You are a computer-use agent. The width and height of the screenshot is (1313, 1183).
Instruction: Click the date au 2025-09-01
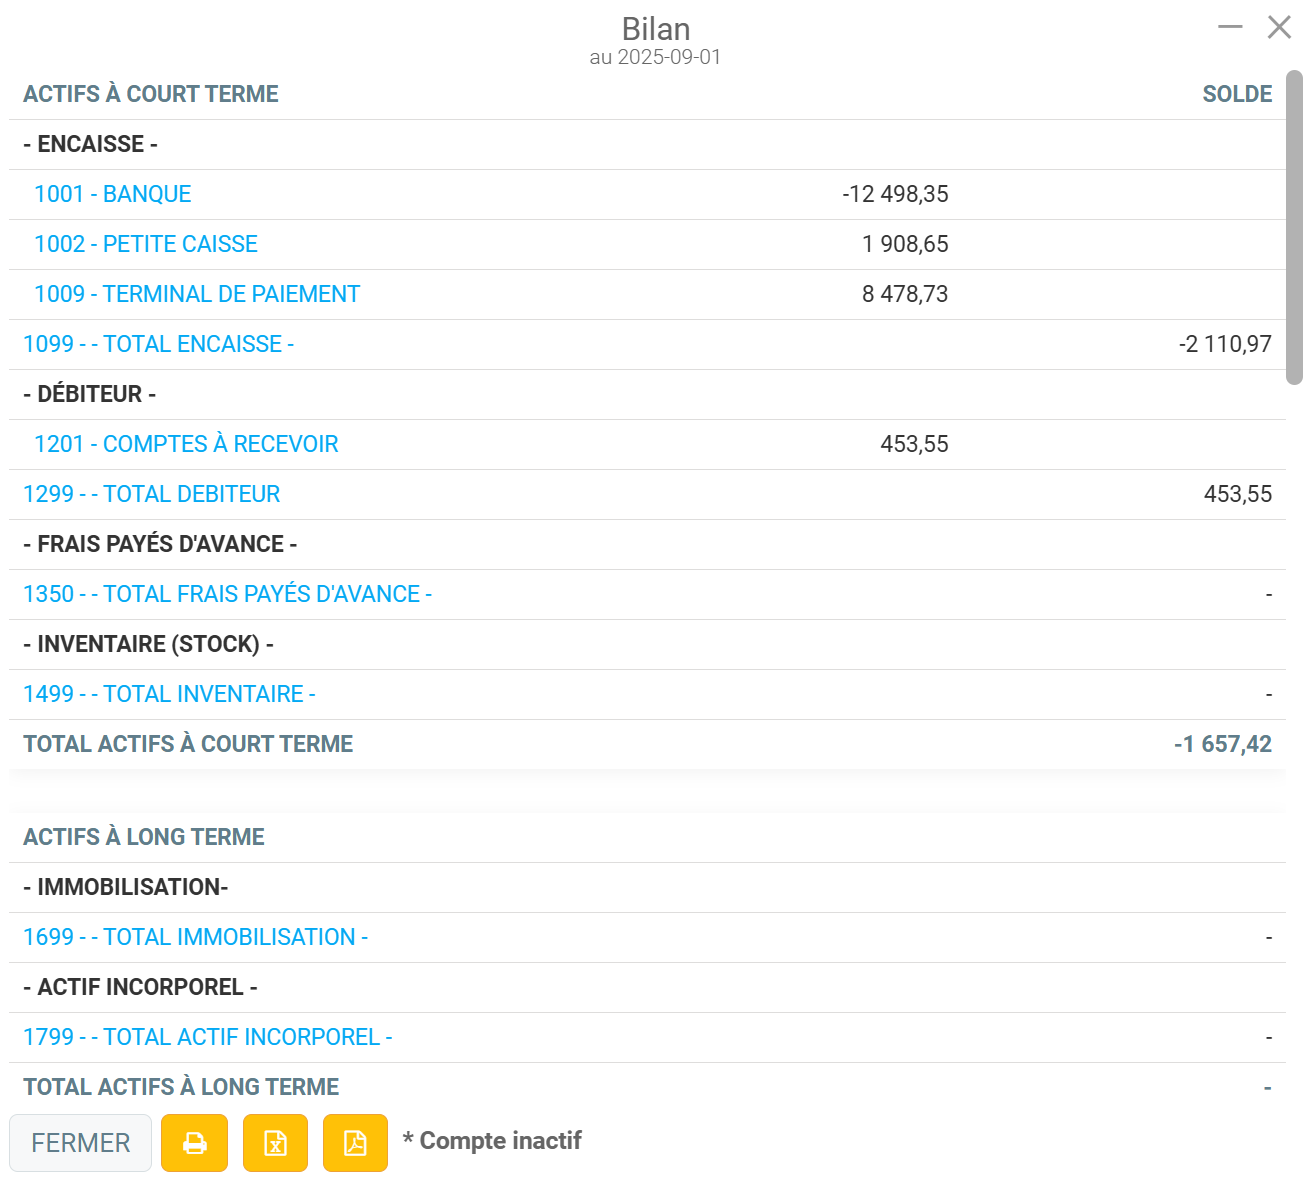(x=655, y=57)
